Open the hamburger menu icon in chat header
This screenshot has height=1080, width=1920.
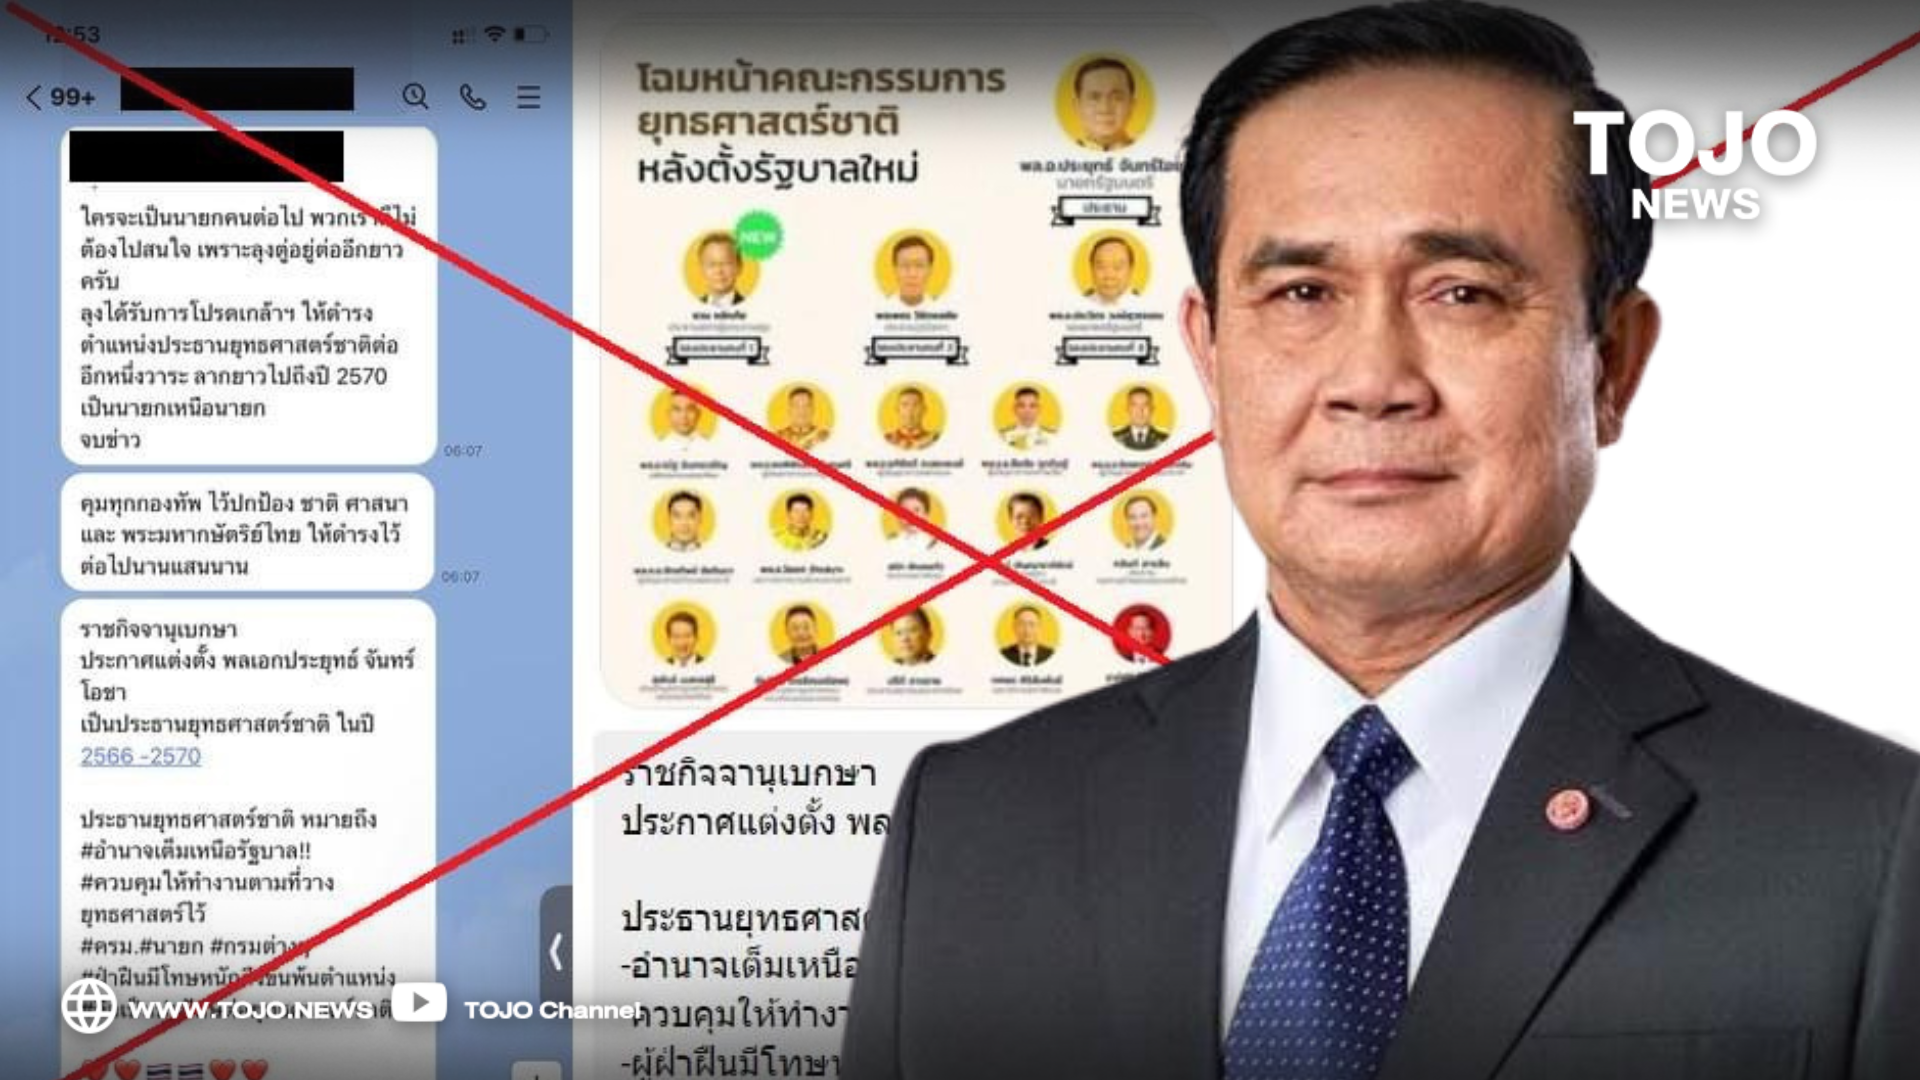529,96
